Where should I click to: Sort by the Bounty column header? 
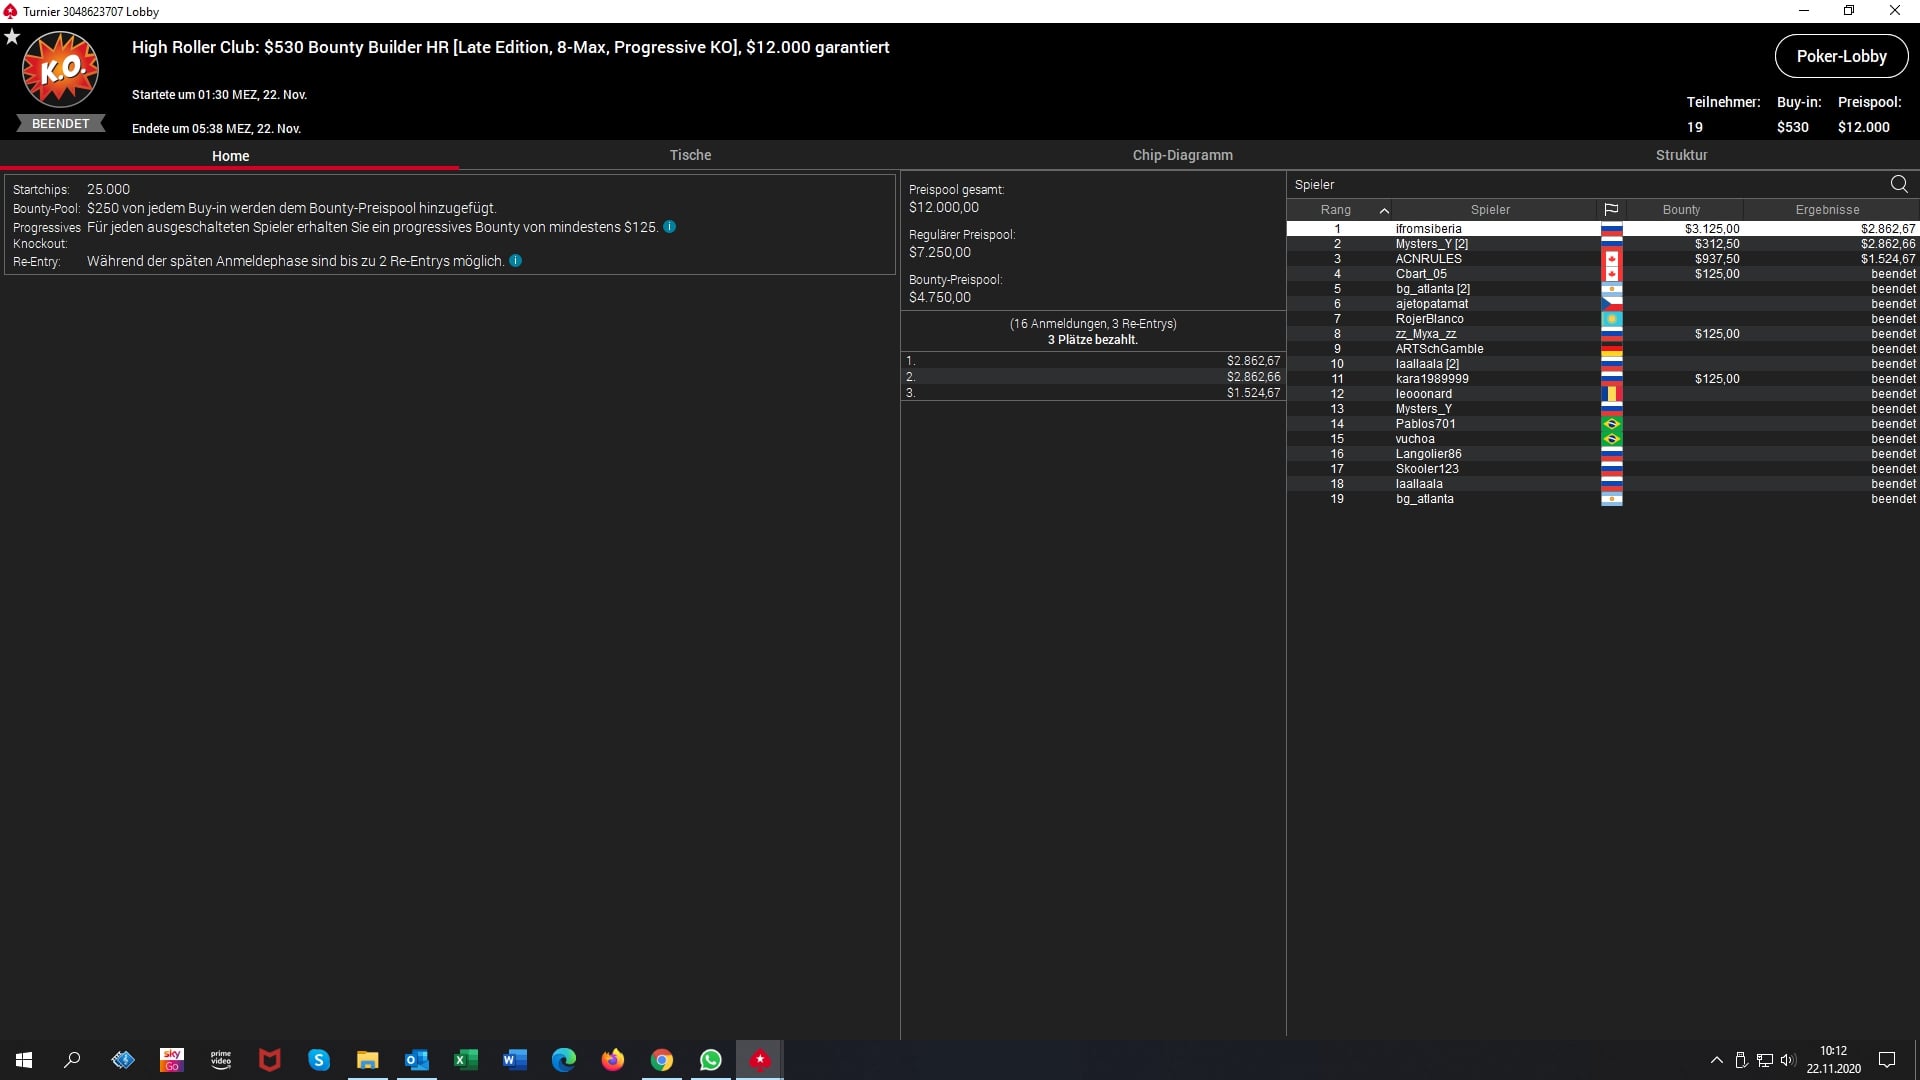[x=1681, y=210]
